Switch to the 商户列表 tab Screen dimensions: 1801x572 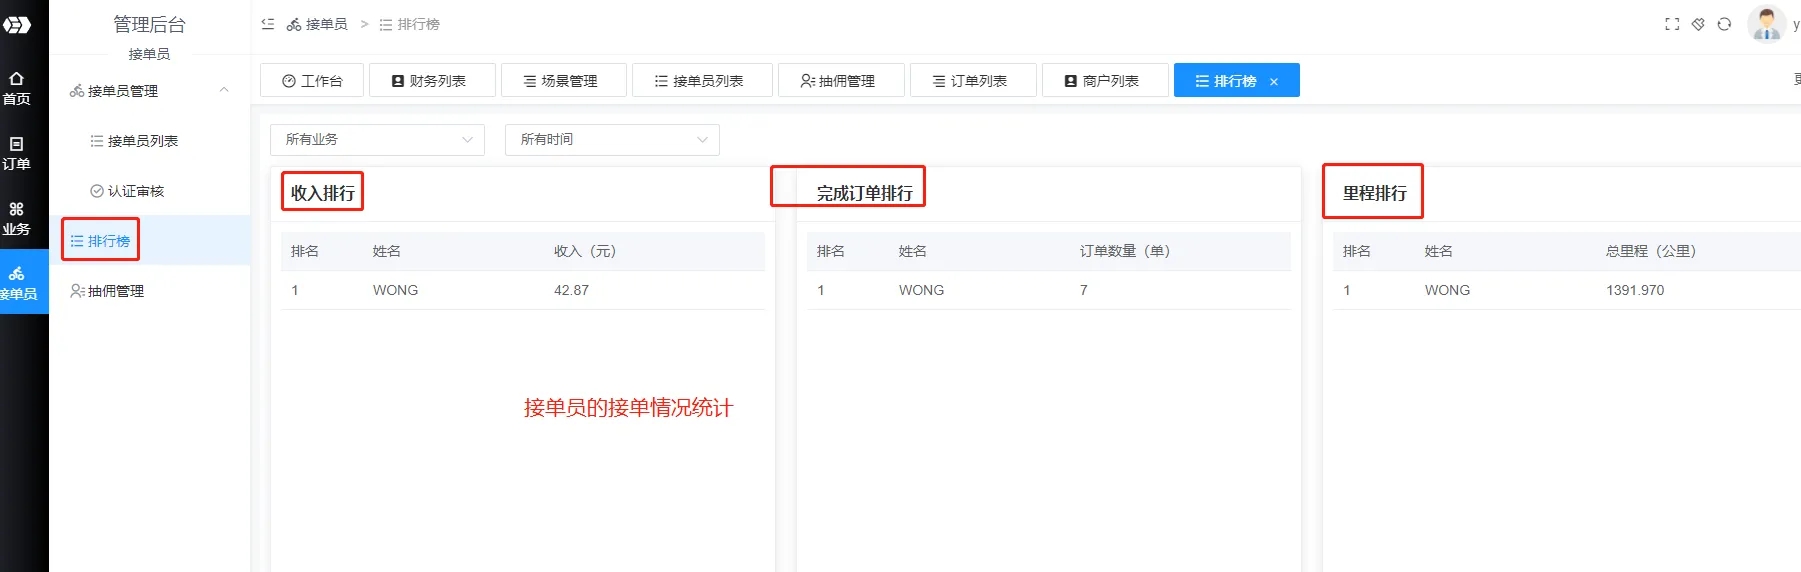point(1103,81)
